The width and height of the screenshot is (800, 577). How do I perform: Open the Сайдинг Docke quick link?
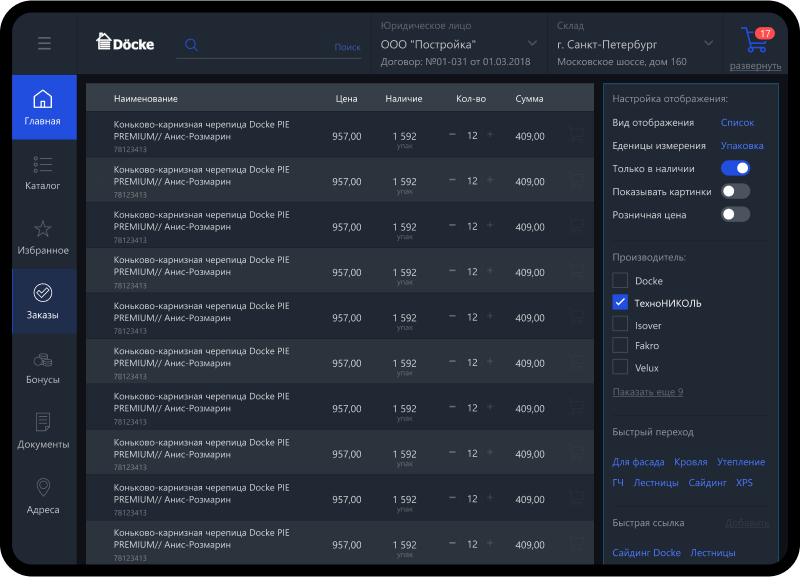click(646, 553)
